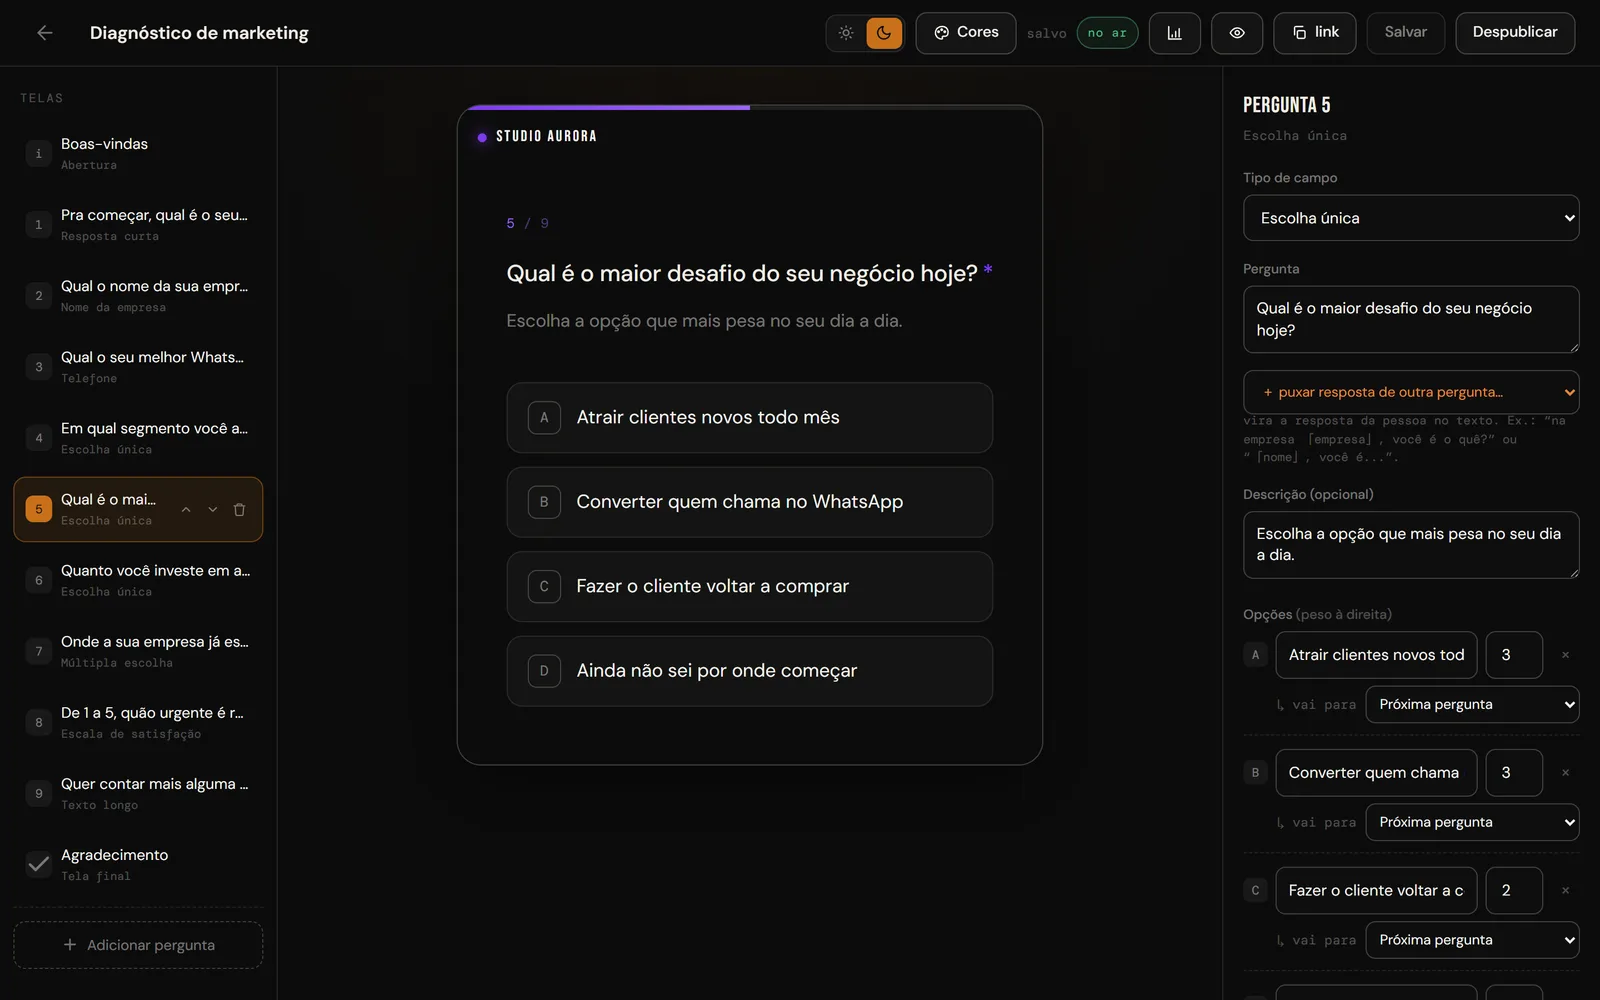Open 'puxar resposta de outra pergunta' dropdown
This screenshot has height=1000, width=1600.
[x=1411, y=392]
